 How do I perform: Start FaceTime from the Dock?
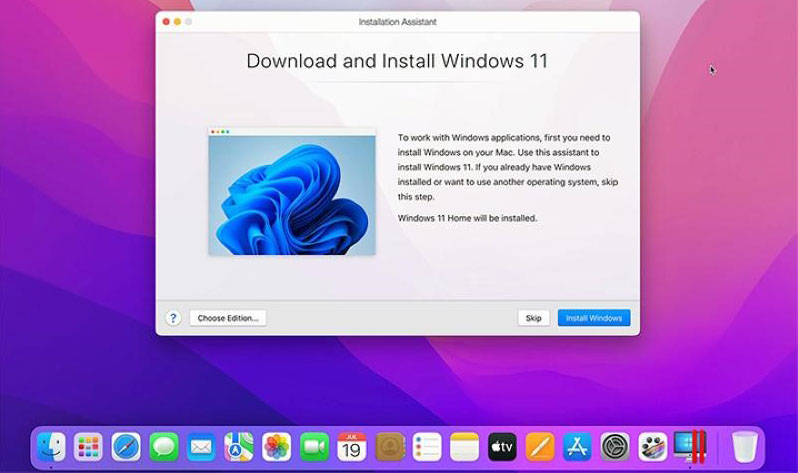pos(314,447)
